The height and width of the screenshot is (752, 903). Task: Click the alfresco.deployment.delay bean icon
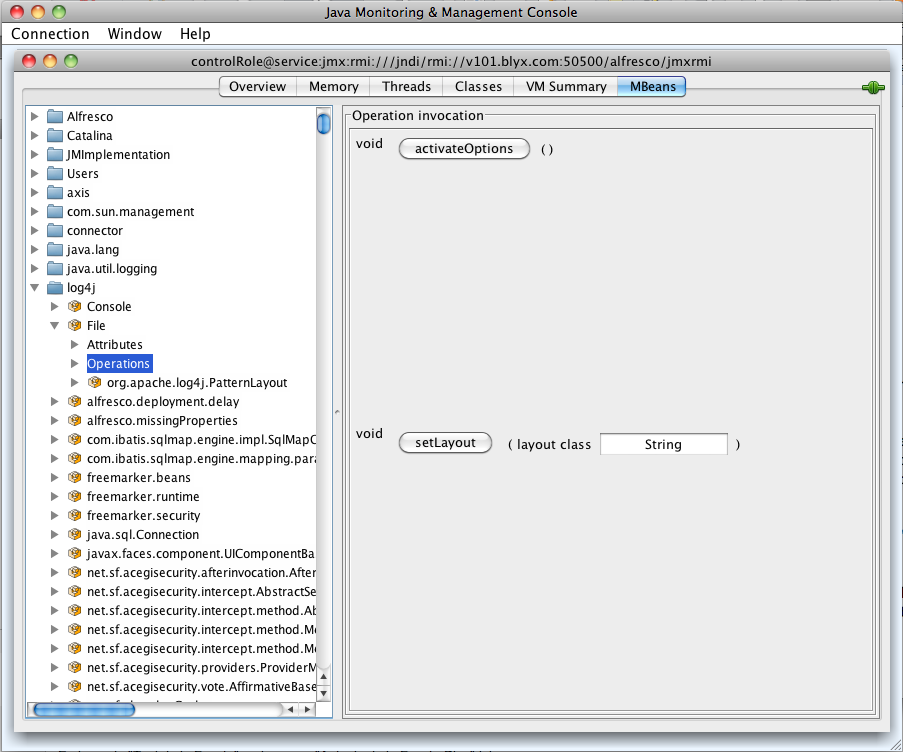74,401
